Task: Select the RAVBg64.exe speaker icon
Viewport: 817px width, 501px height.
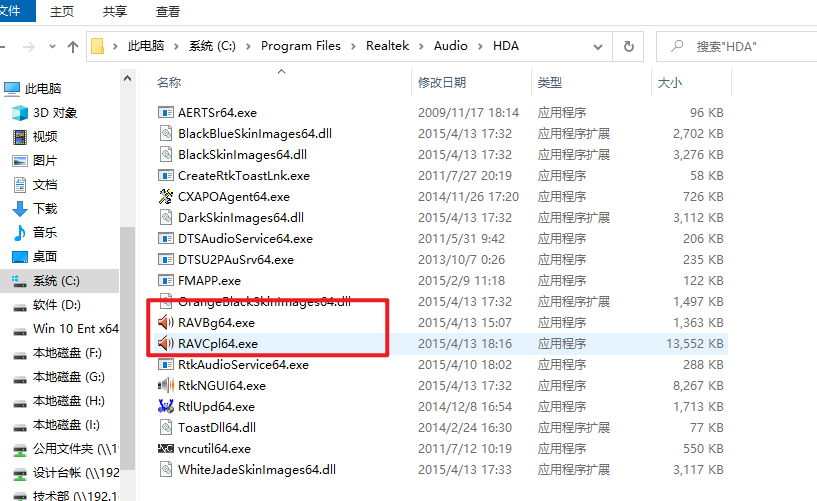Action: (166, 323)
